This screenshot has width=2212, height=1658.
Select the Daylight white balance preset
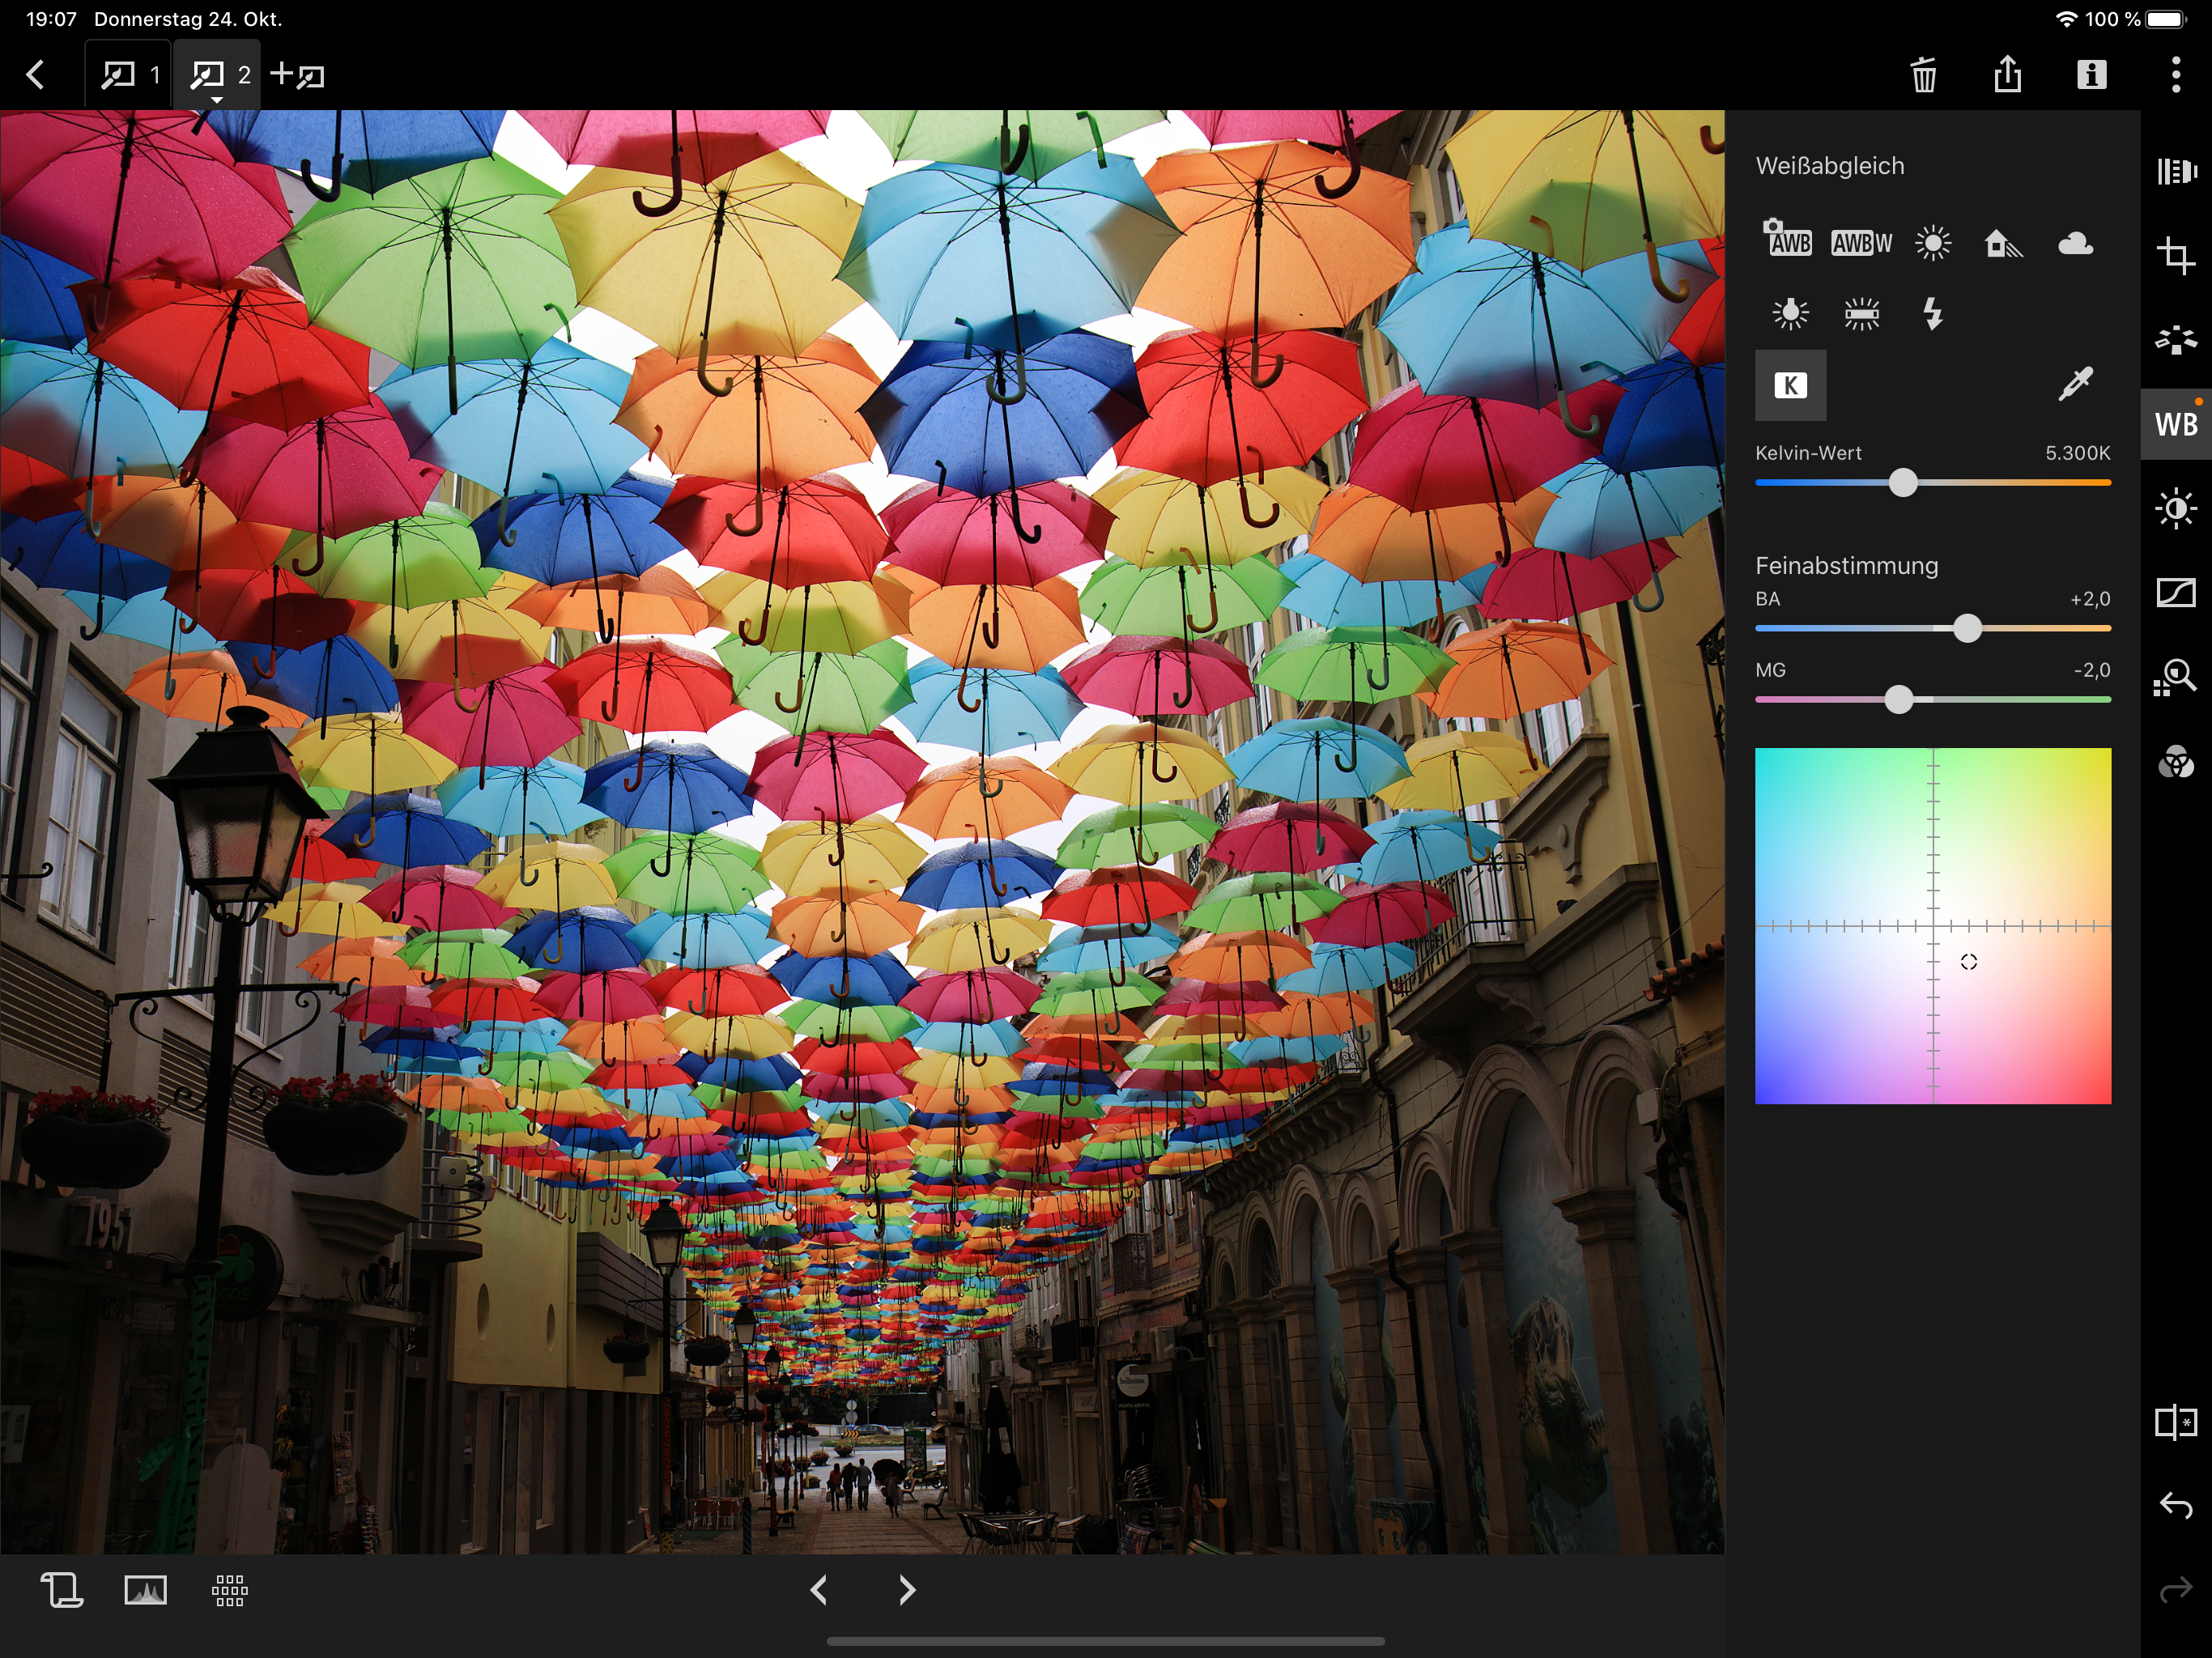(x=1932, y=244)
